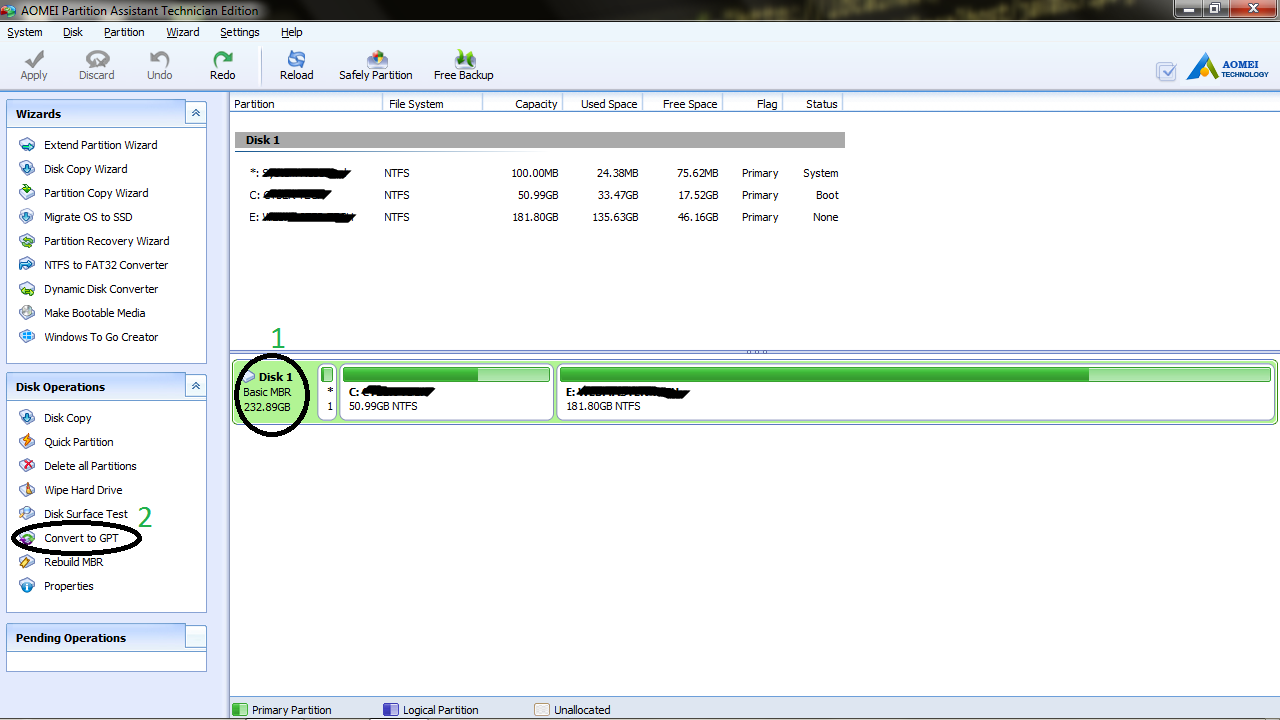Screen dimensions: 1280x720
Task: Sort by the Free Space column header
Action: click(689, 104)
